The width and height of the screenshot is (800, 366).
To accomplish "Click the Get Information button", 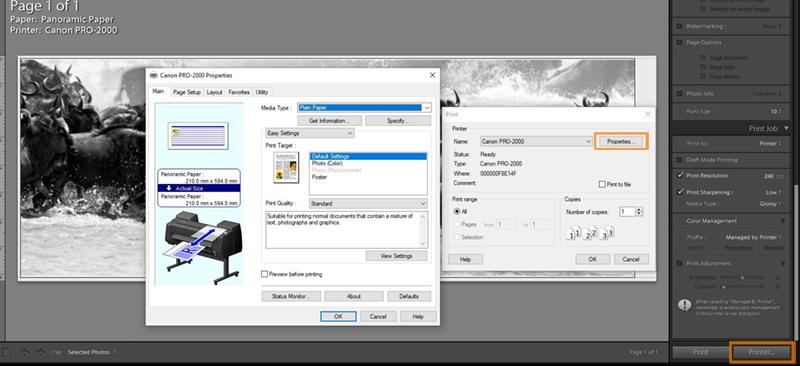I will pos(329,120).
